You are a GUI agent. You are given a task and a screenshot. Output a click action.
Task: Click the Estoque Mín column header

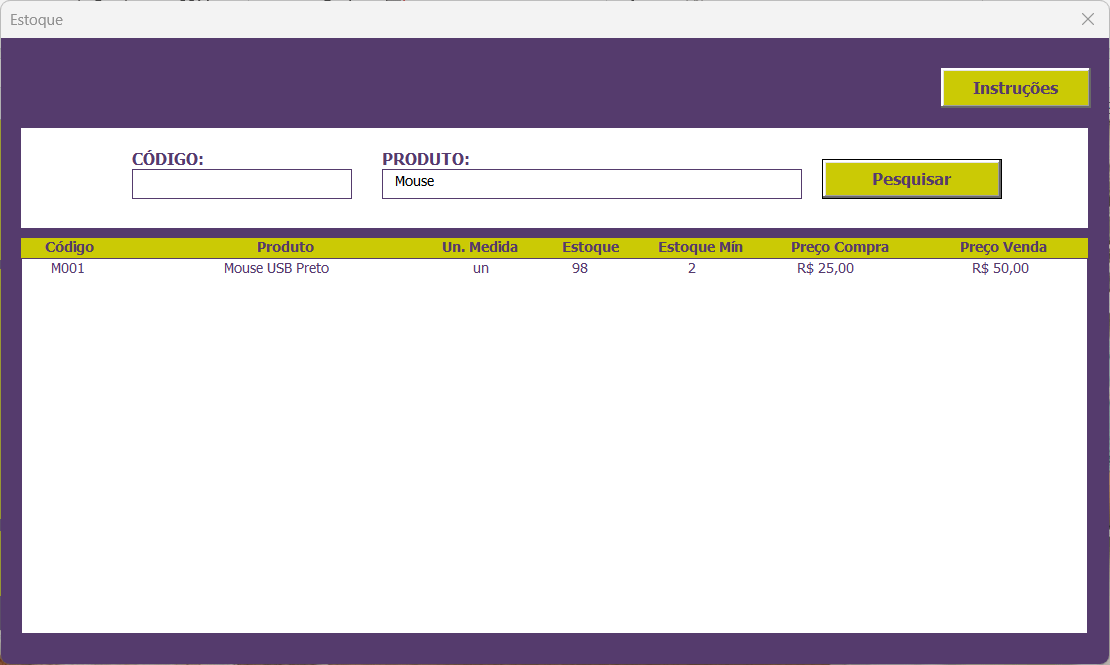click(700, 247)
